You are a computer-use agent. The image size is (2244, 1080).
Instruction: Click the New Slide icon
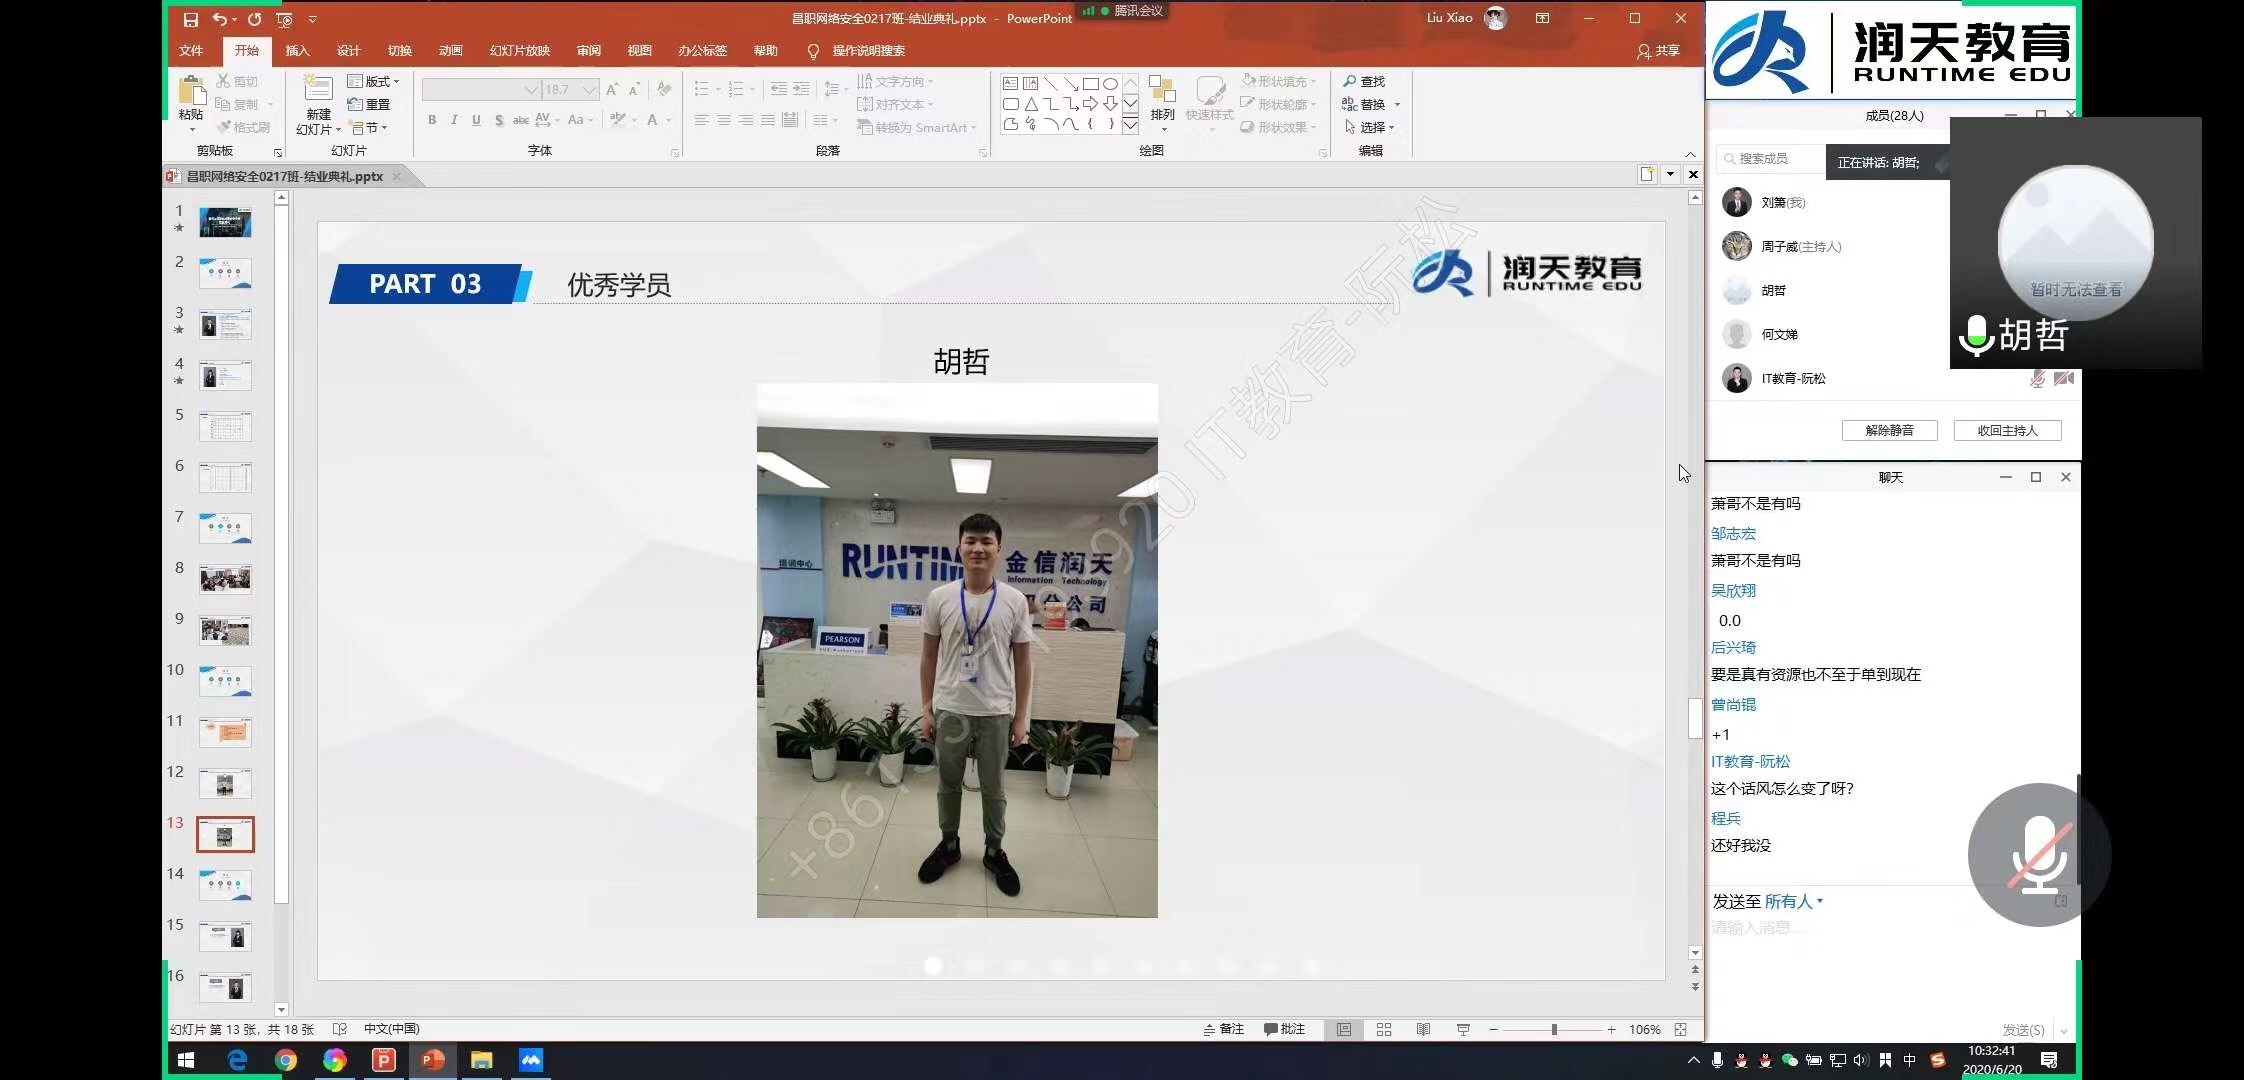(x=318, y=89)
